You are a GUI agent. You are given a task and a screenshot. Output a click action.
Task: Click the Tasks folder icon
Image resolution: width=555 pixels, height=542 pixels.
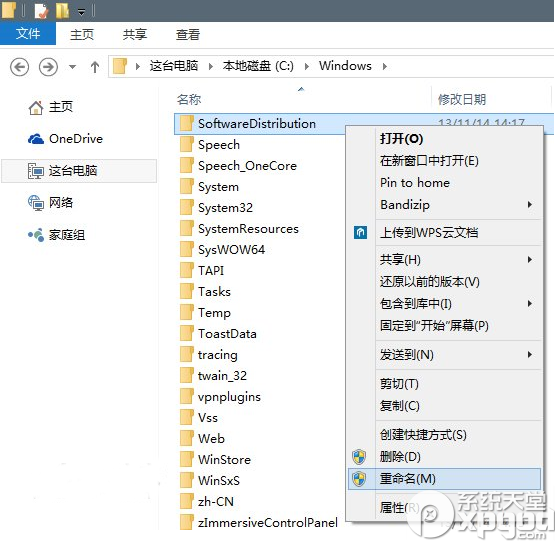pyautogui.click(x=187, y=291)
